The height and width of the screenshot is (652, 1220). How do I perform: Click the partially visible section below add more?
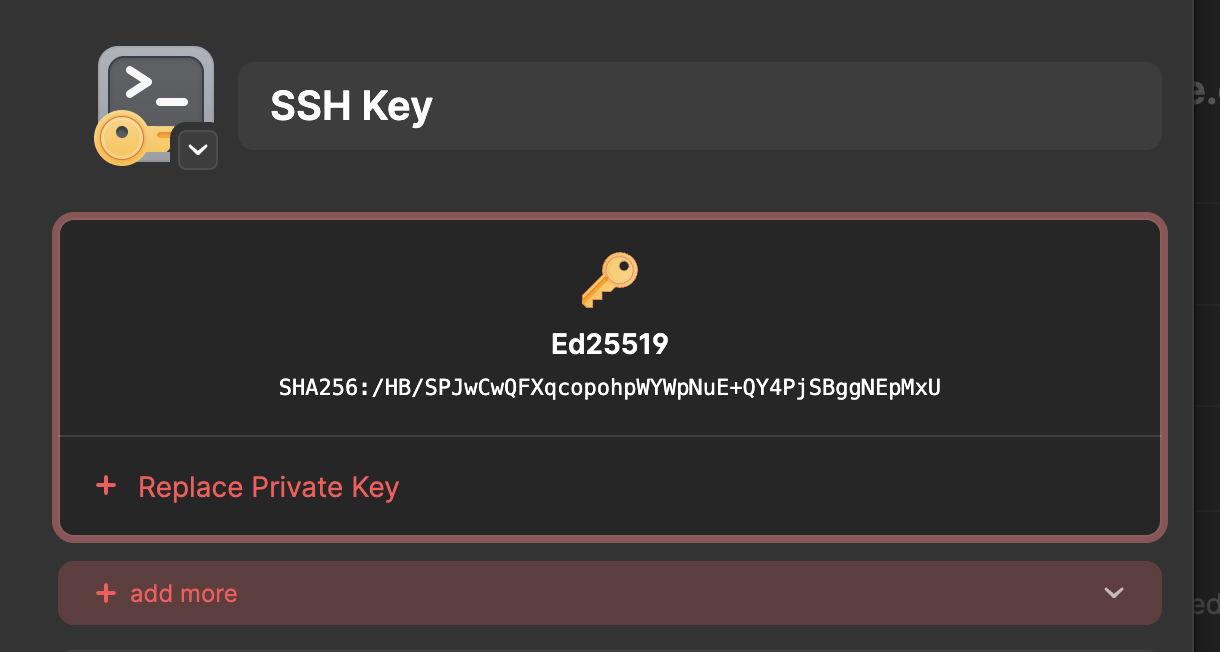(609, 648)
